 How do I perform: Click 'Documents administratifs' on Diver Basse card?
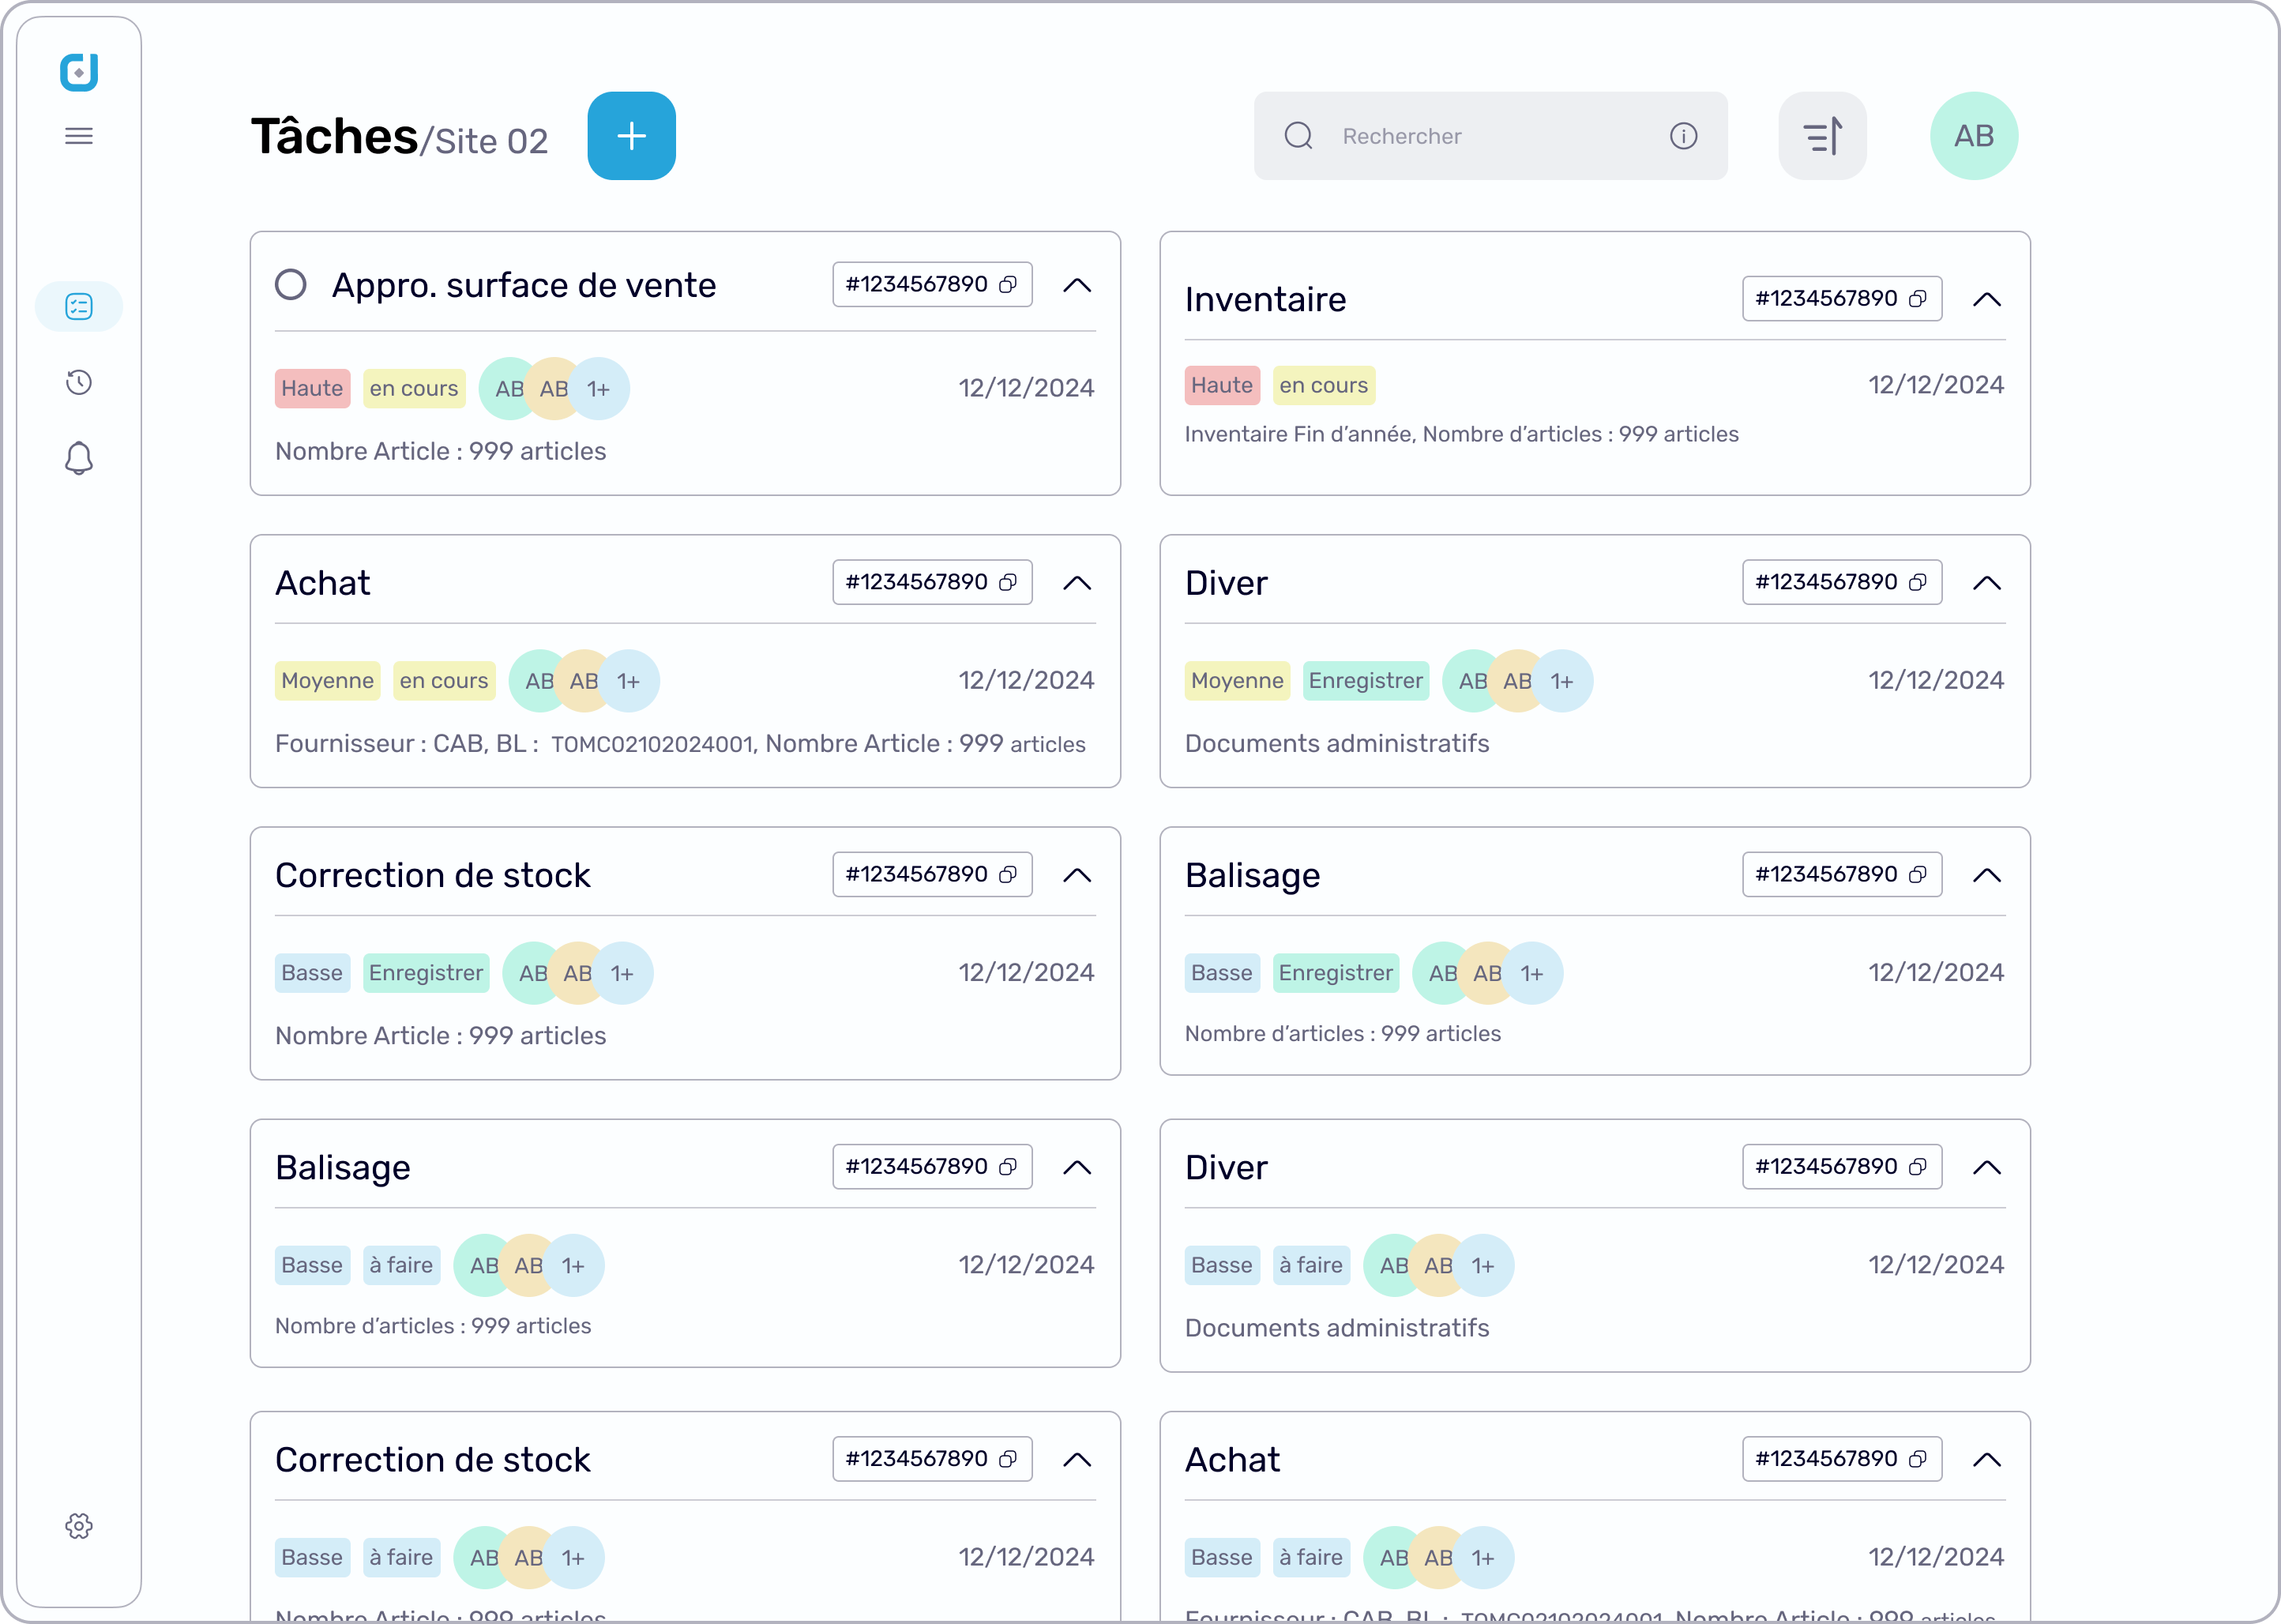pos(1337,1328)
